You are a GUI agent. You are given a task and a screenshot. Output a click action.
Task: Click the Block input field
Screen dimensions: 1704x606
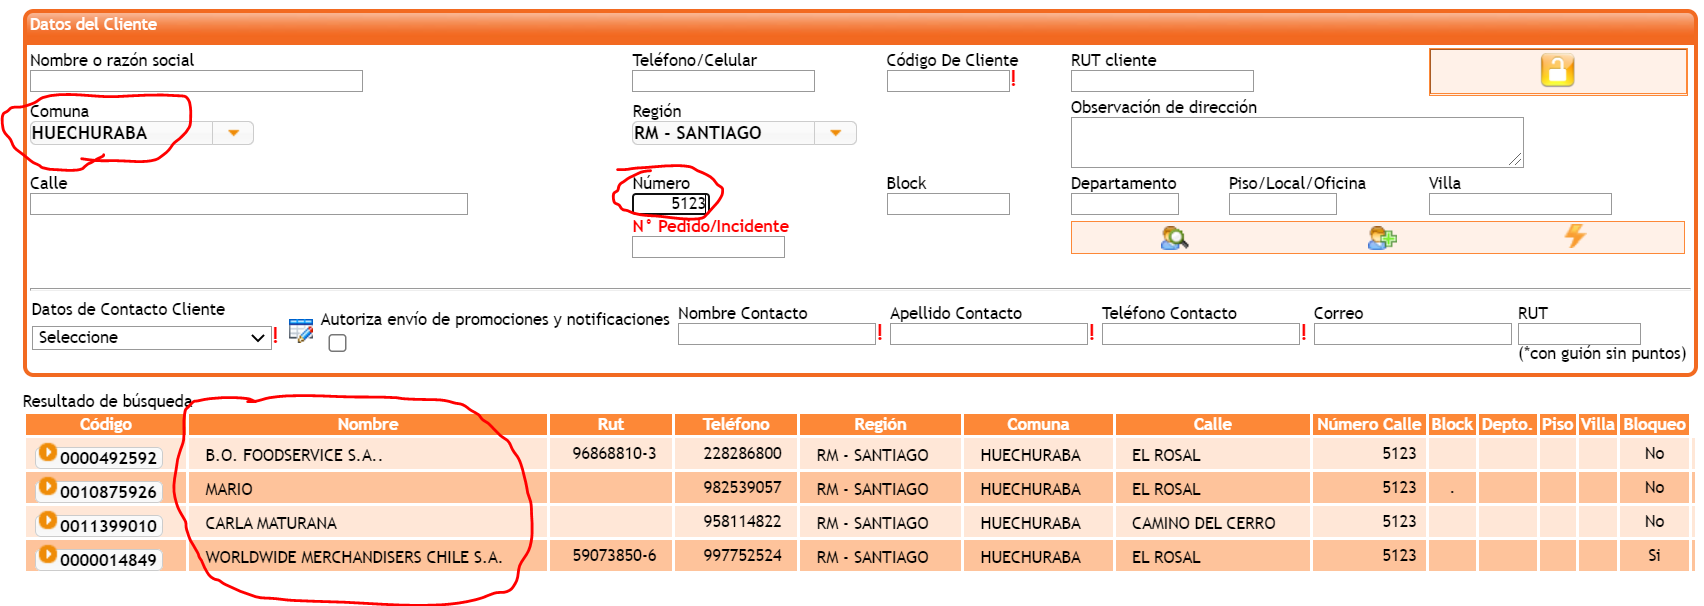point(948,204)
